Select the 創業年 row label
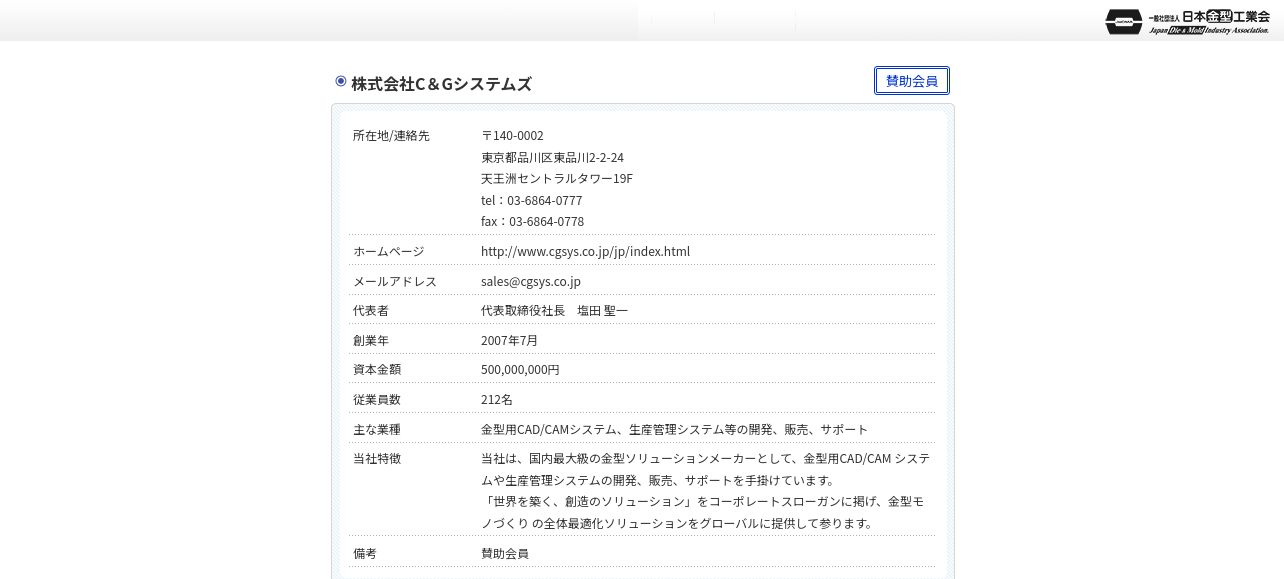This screenshot has width=1284, height=579. pos(371,340)
